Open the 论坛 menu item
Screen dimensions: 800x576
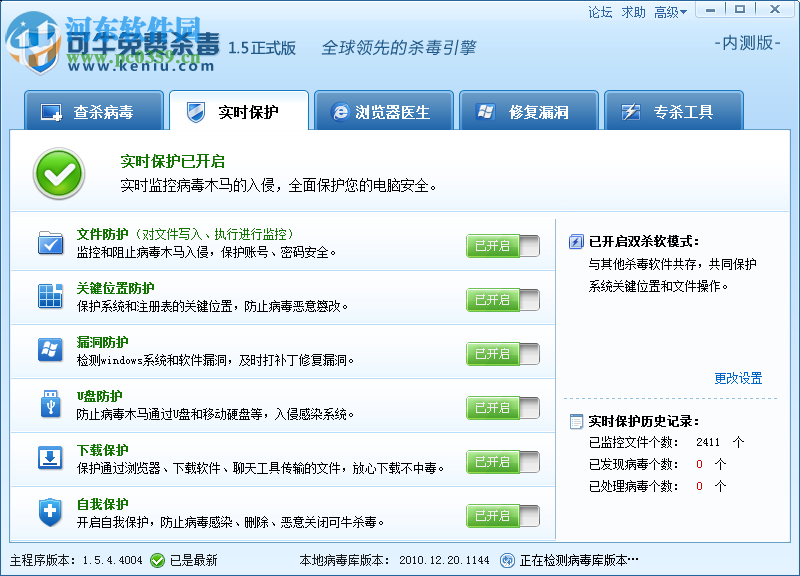click(601, 12)
